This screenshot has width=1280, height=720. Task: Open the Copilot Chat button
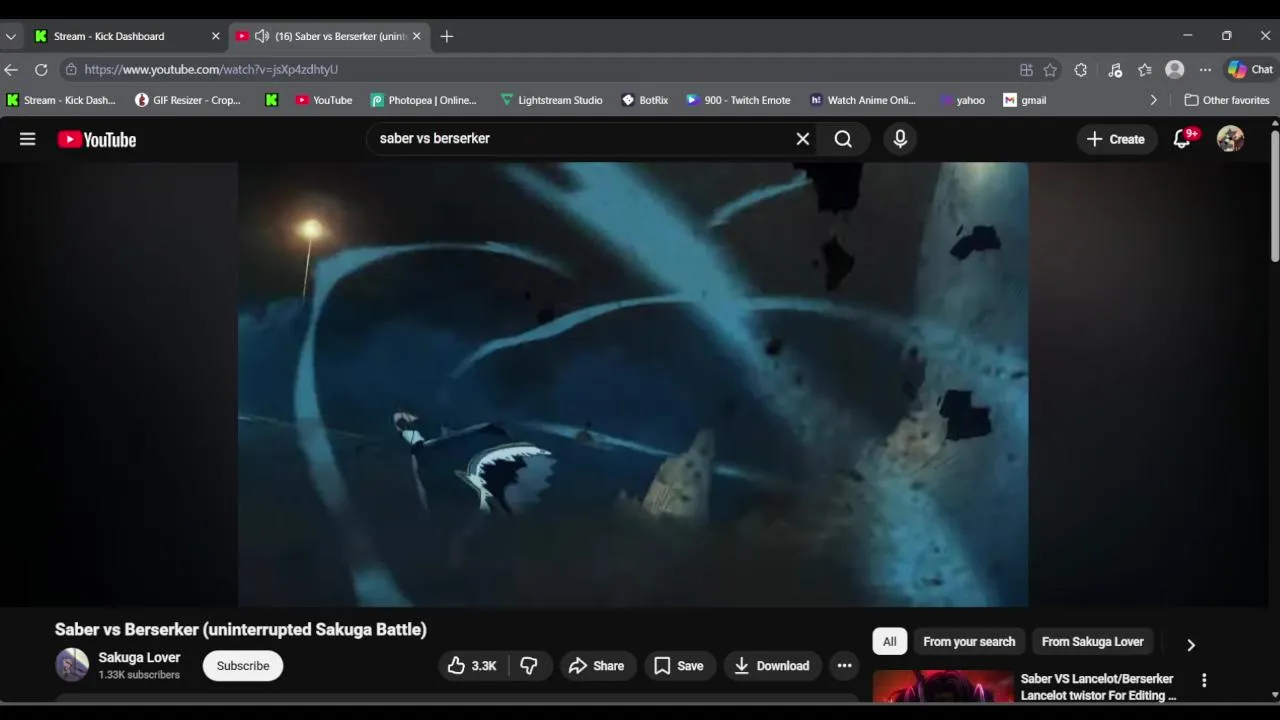coord(1250,70)
